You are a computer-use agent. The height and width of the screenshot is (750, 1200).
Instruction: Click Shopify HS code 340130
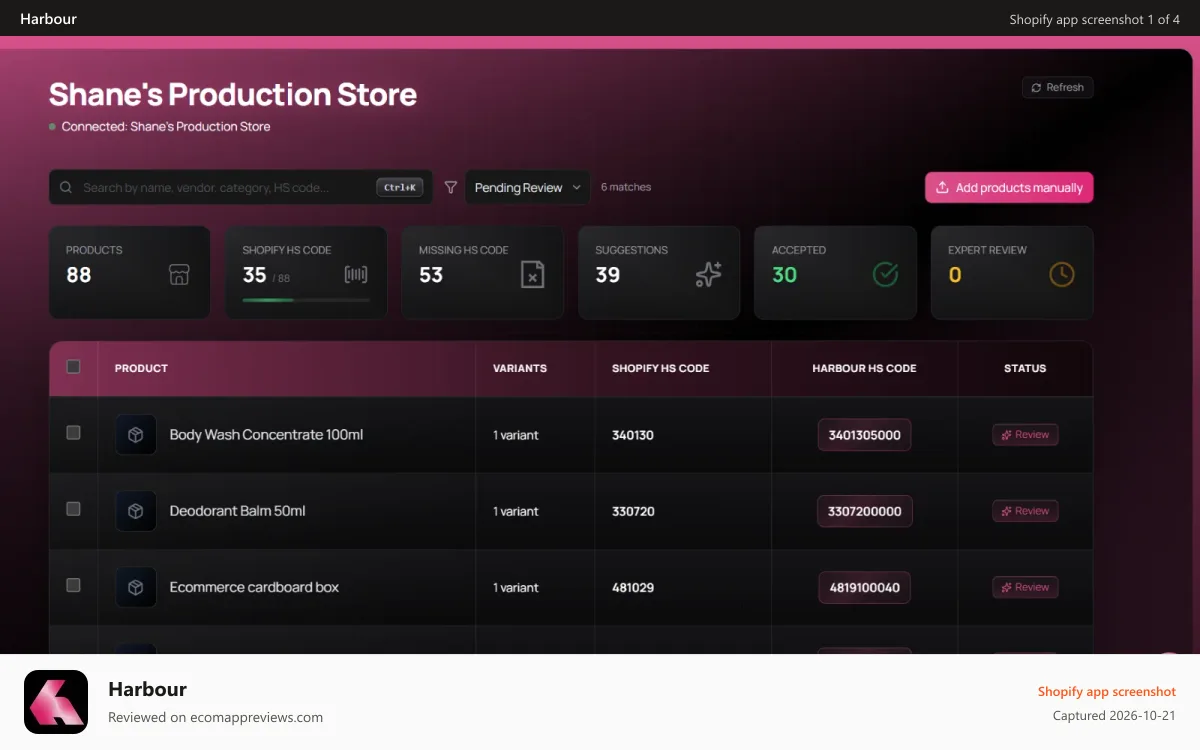(x=633, y=435)
